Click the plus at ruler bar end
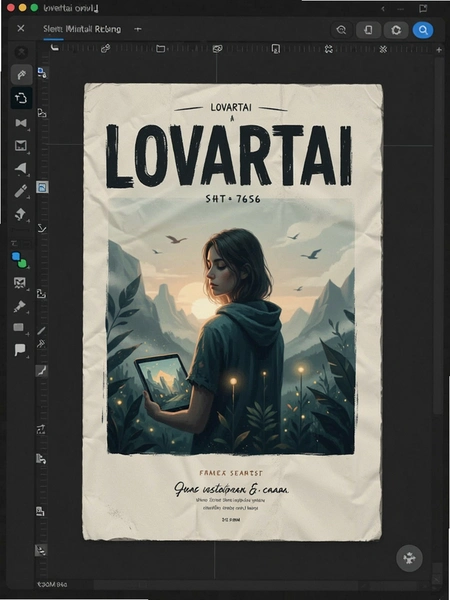The width and height of the screenshot is (450, 600). pos(439,49)
